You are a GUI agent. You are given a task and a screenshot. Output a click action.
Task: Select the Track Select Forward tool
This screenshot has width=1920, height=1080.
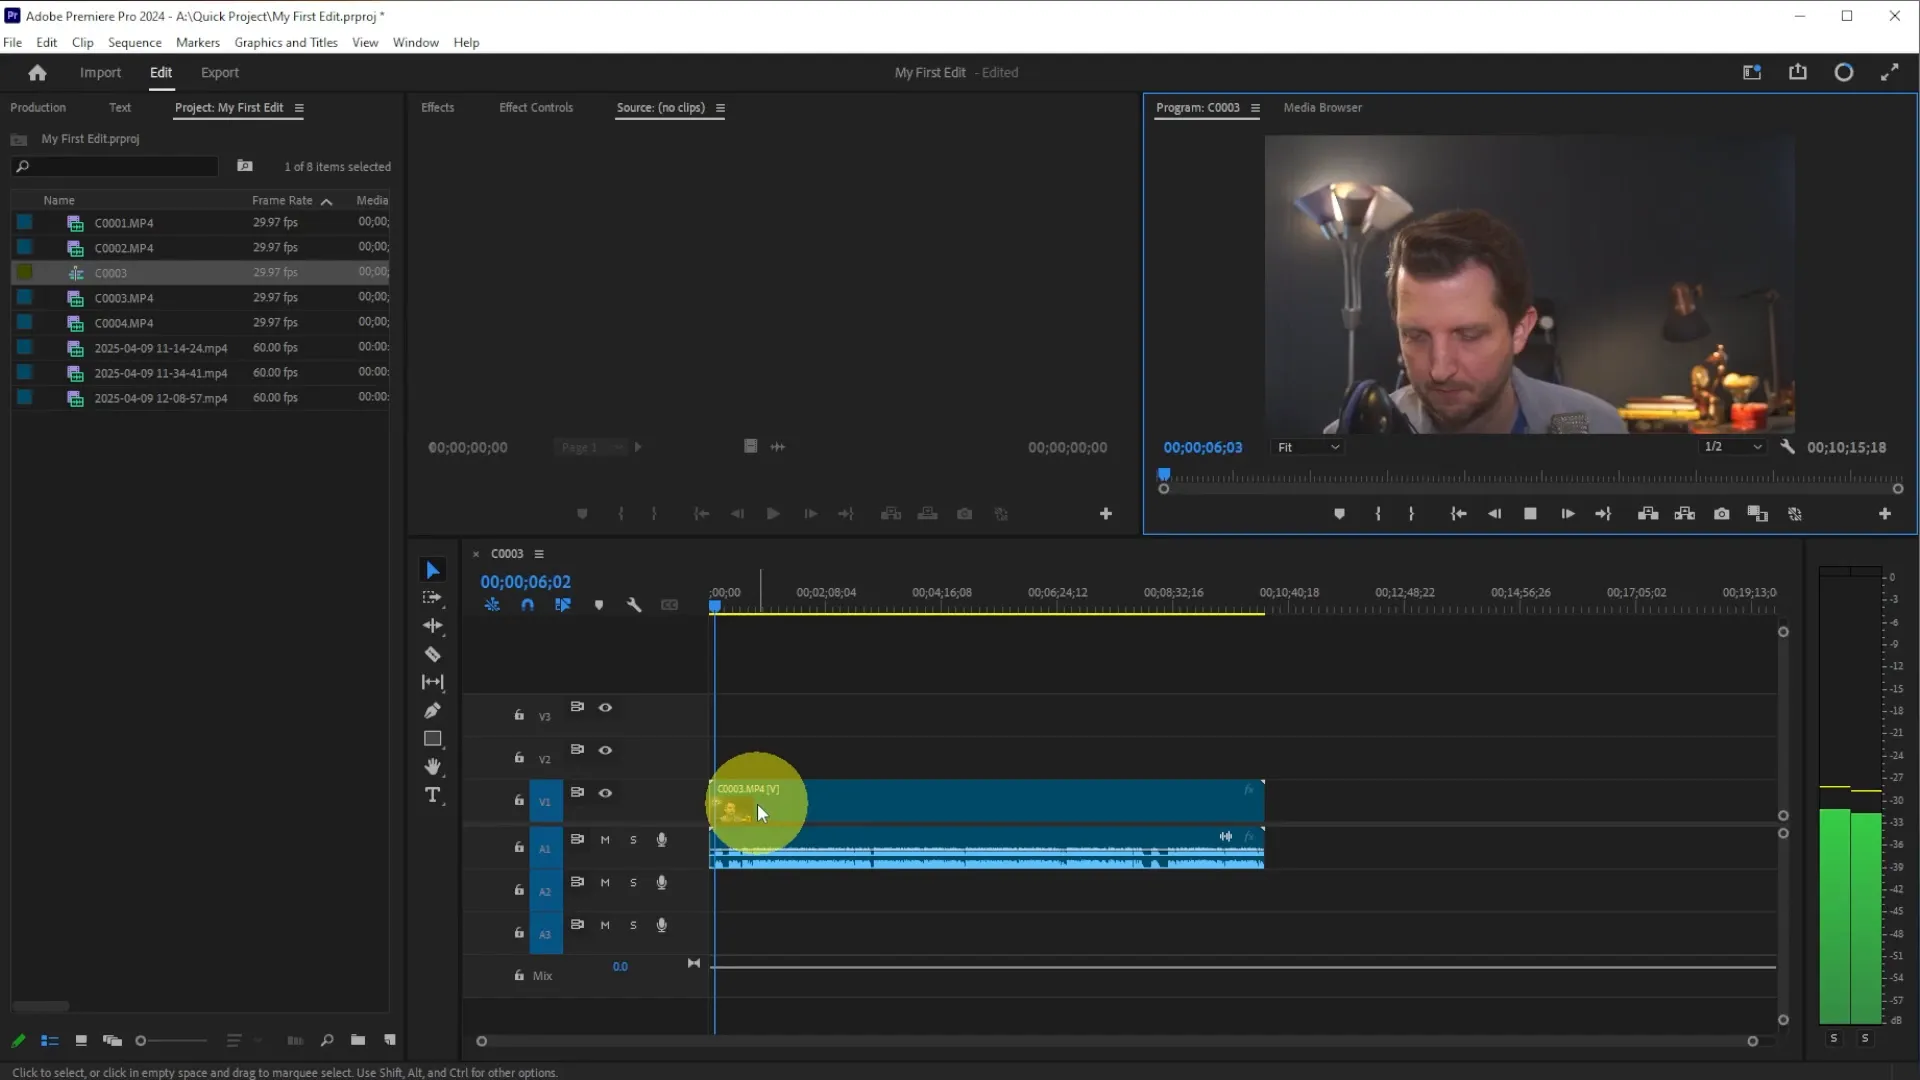coord(432,598)
